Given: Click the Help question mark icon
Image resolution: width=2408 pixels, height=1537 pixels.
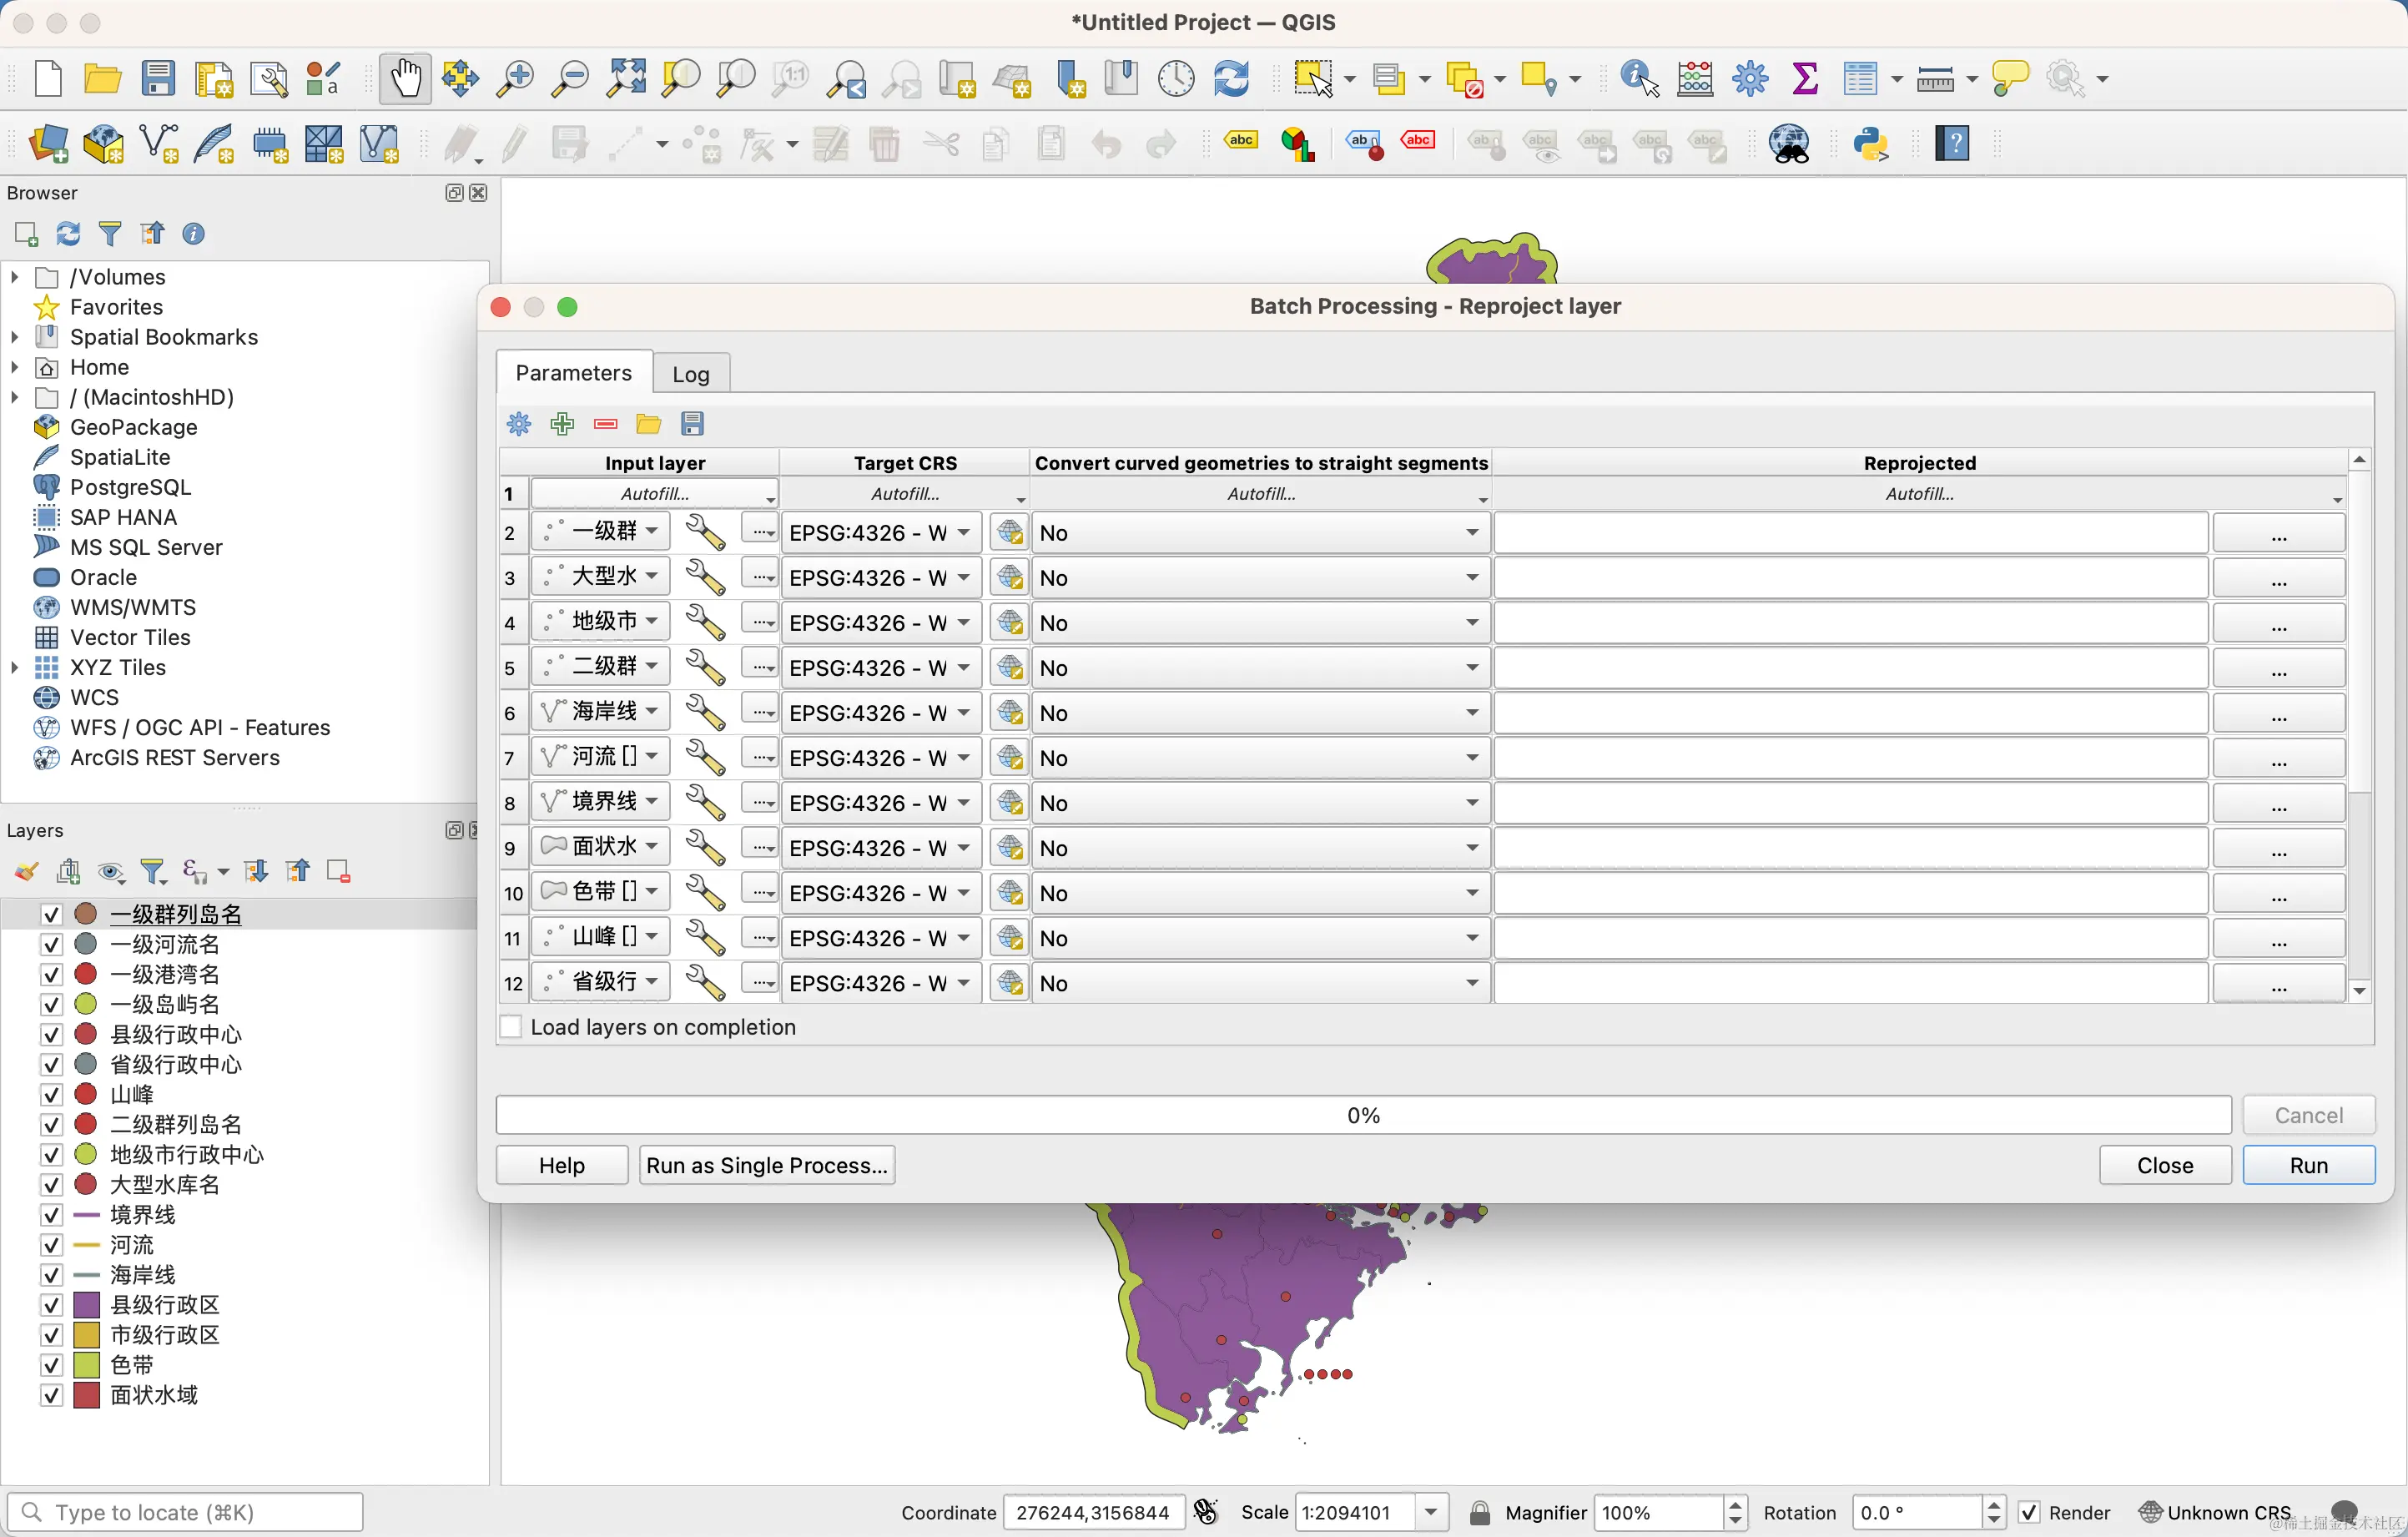Looking at the screenshot, I should (1952, 144).
